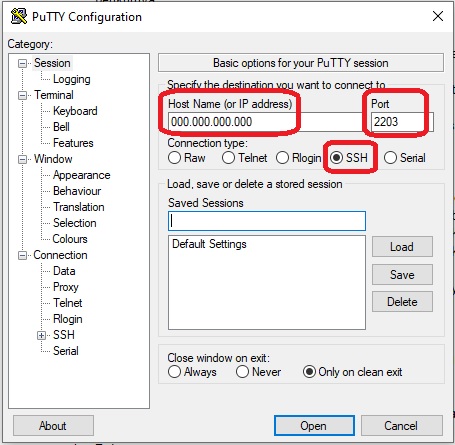455x445 pixels.
Task: Click the Port number field
Action: pos(402,122)
